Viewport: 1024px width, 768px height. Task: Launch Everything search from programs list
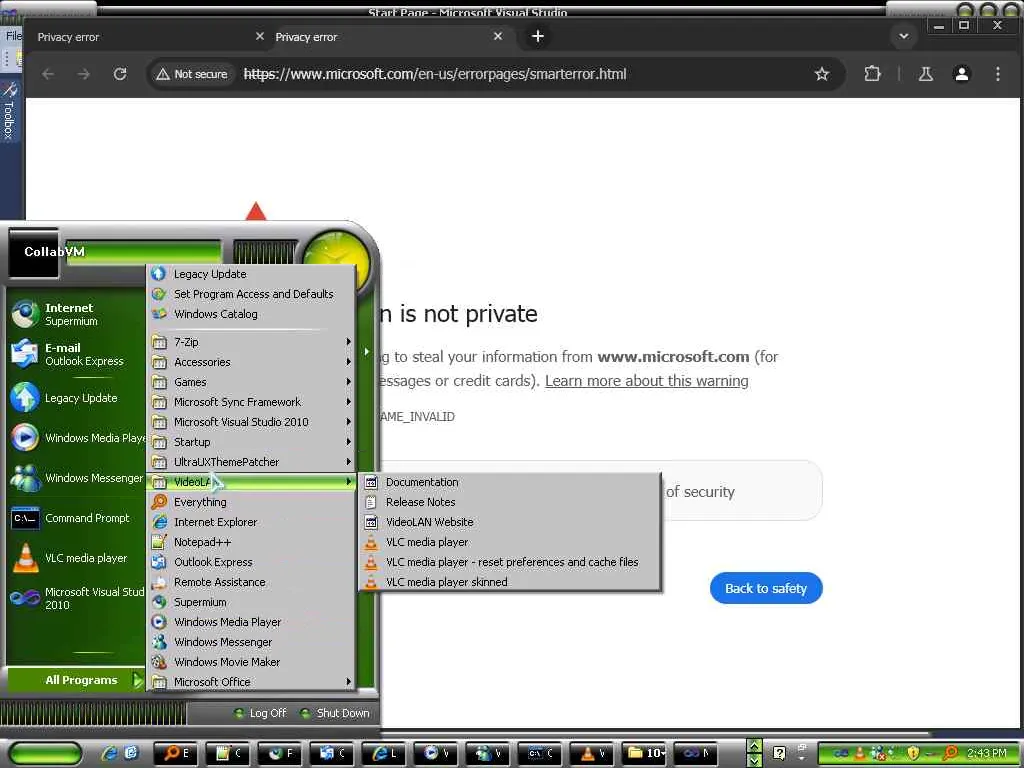pos(251,502)
